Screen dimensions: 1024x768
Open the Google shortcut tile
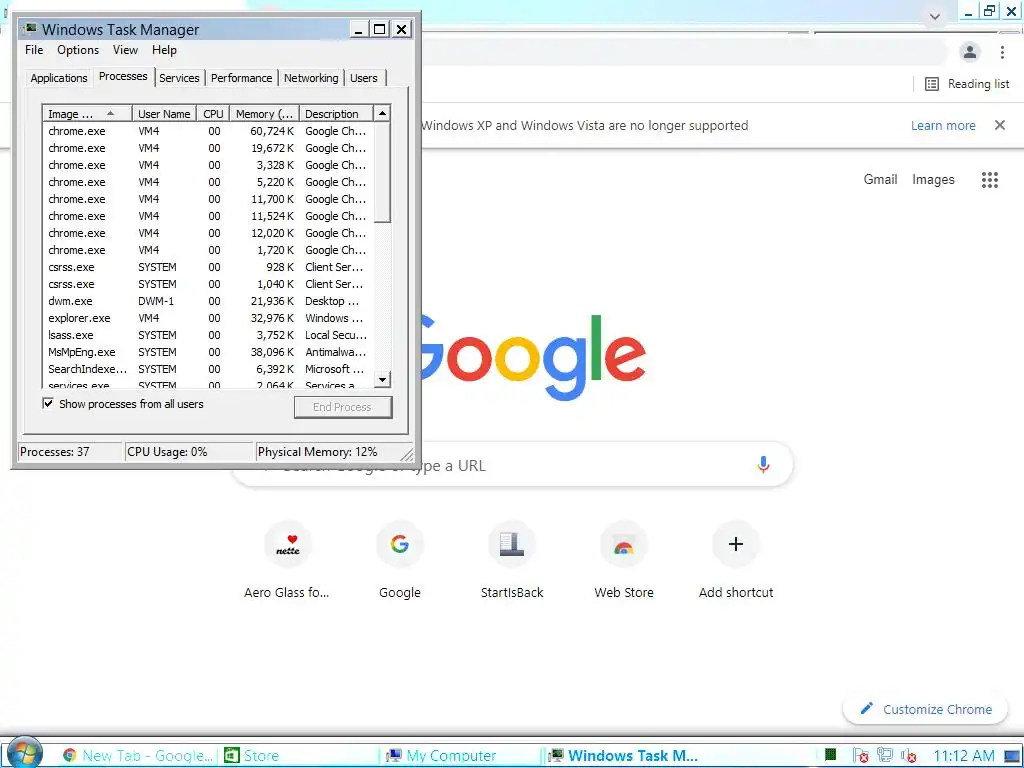tap(400, 560)
